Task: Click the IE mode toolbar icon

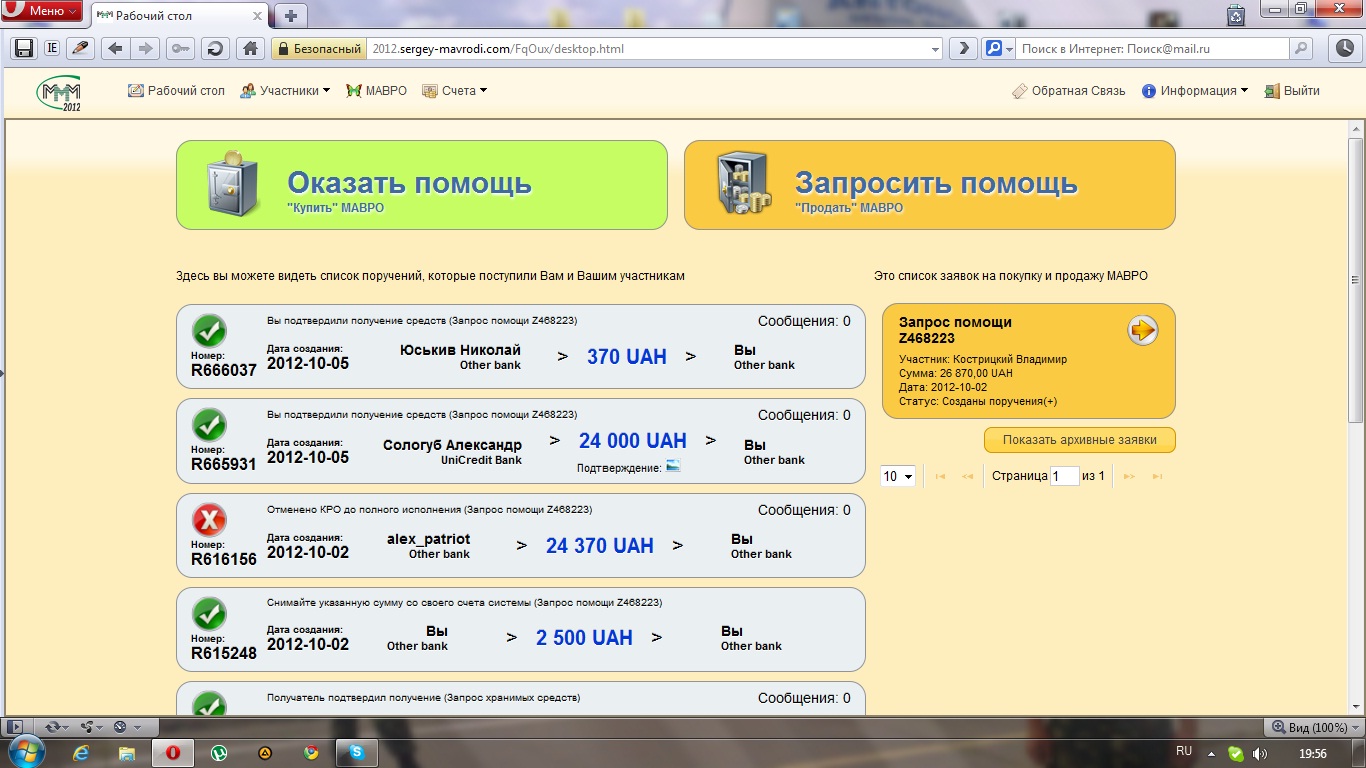Action: pyautogui.click(x=52, y=48)
